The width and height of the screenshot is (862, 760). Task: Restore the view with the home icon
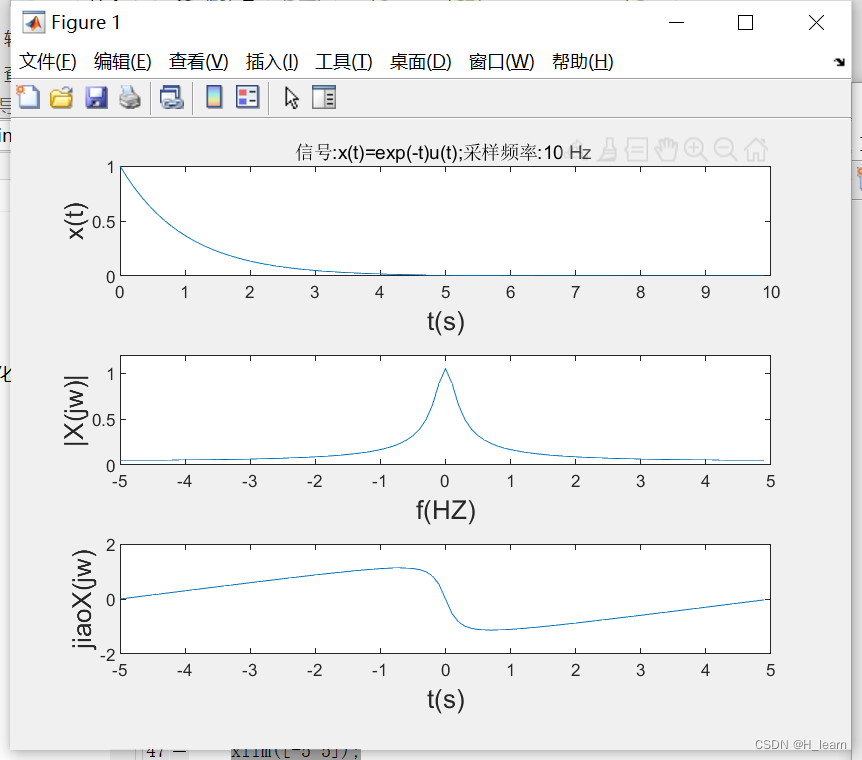pyautogui.click(x=756, y=149)
